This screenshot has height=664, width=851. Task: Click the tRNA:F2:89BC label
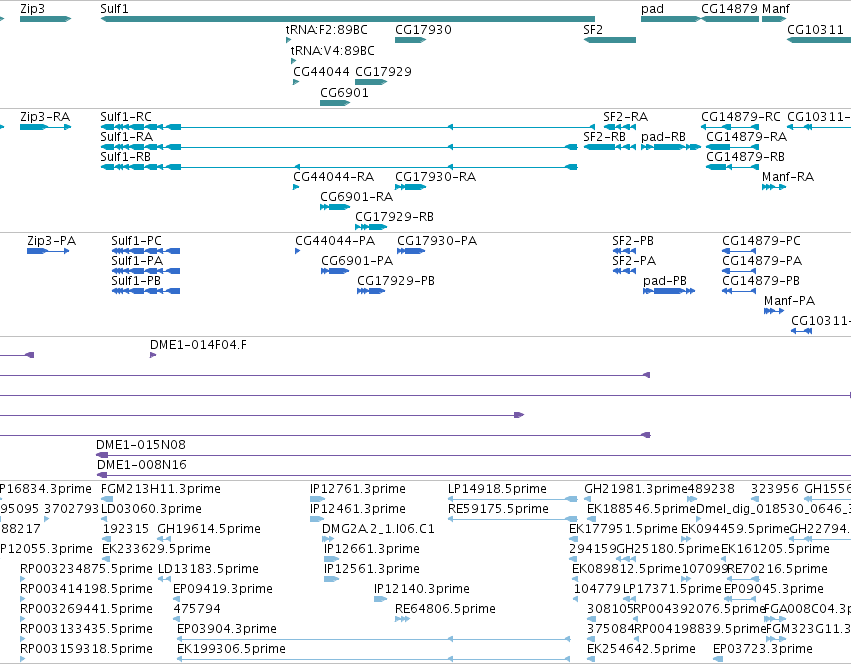[x=327, y=30]
